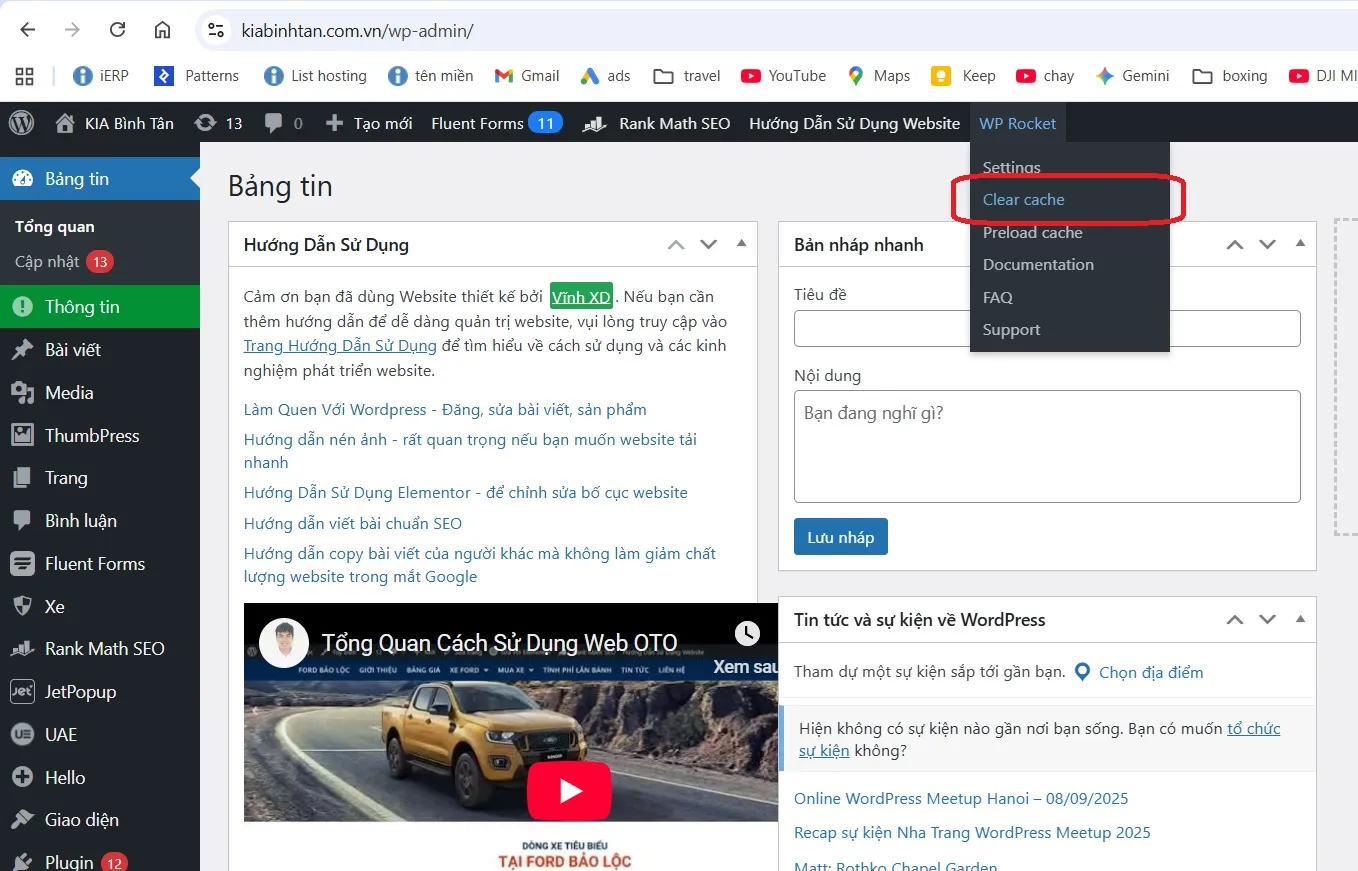1358x871 pixels.
Task: Play the Tổng Quan Cách Sử Dụng Web OTO video
Action: pos(569,790)
